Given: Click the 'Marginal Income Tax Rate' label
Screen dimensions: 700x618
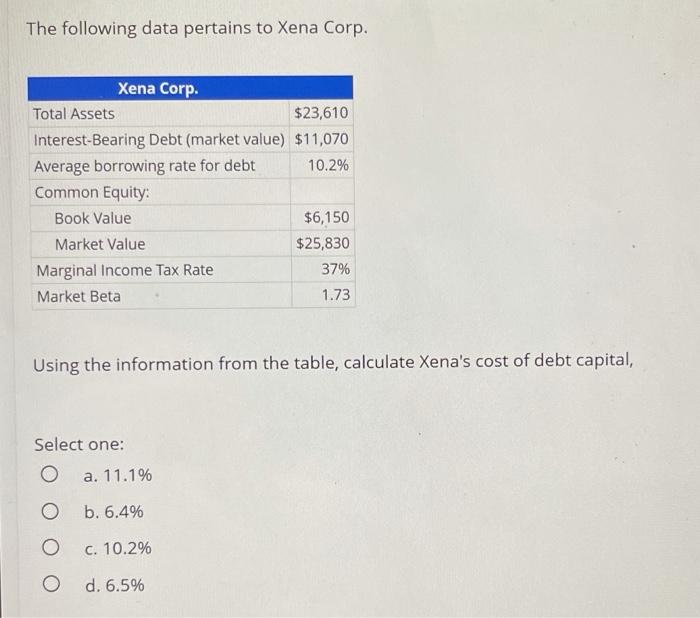Looking at the screenshot, I should 125,270.
